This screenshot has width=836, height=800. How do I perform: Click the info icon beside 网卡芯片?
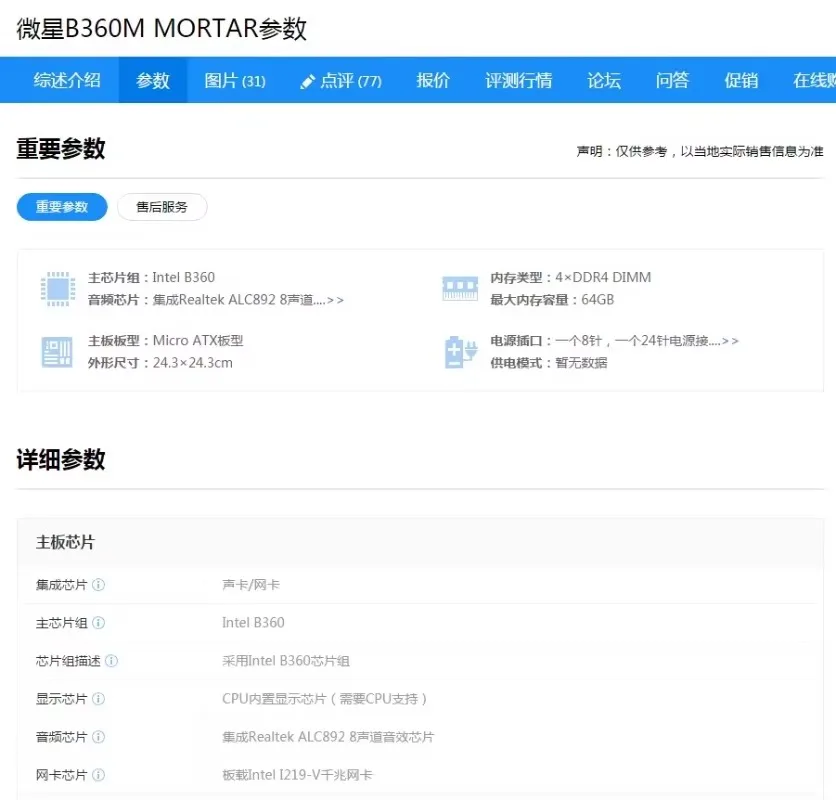[x=99, y=775]
